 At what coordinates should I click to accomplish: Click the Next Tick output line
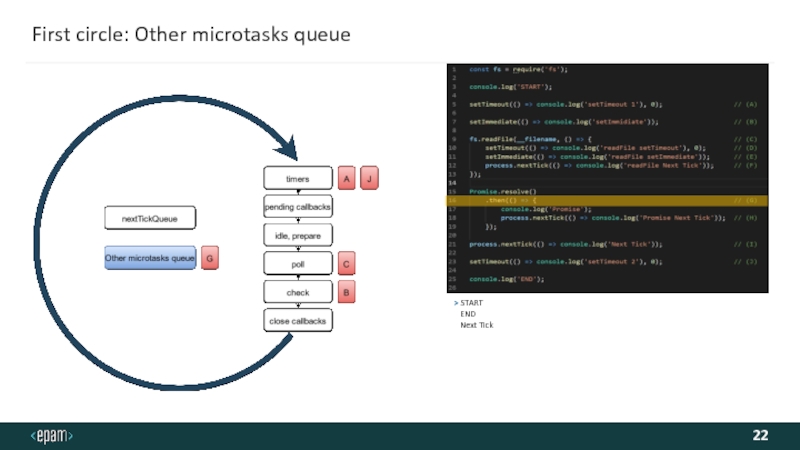point(476,325)
